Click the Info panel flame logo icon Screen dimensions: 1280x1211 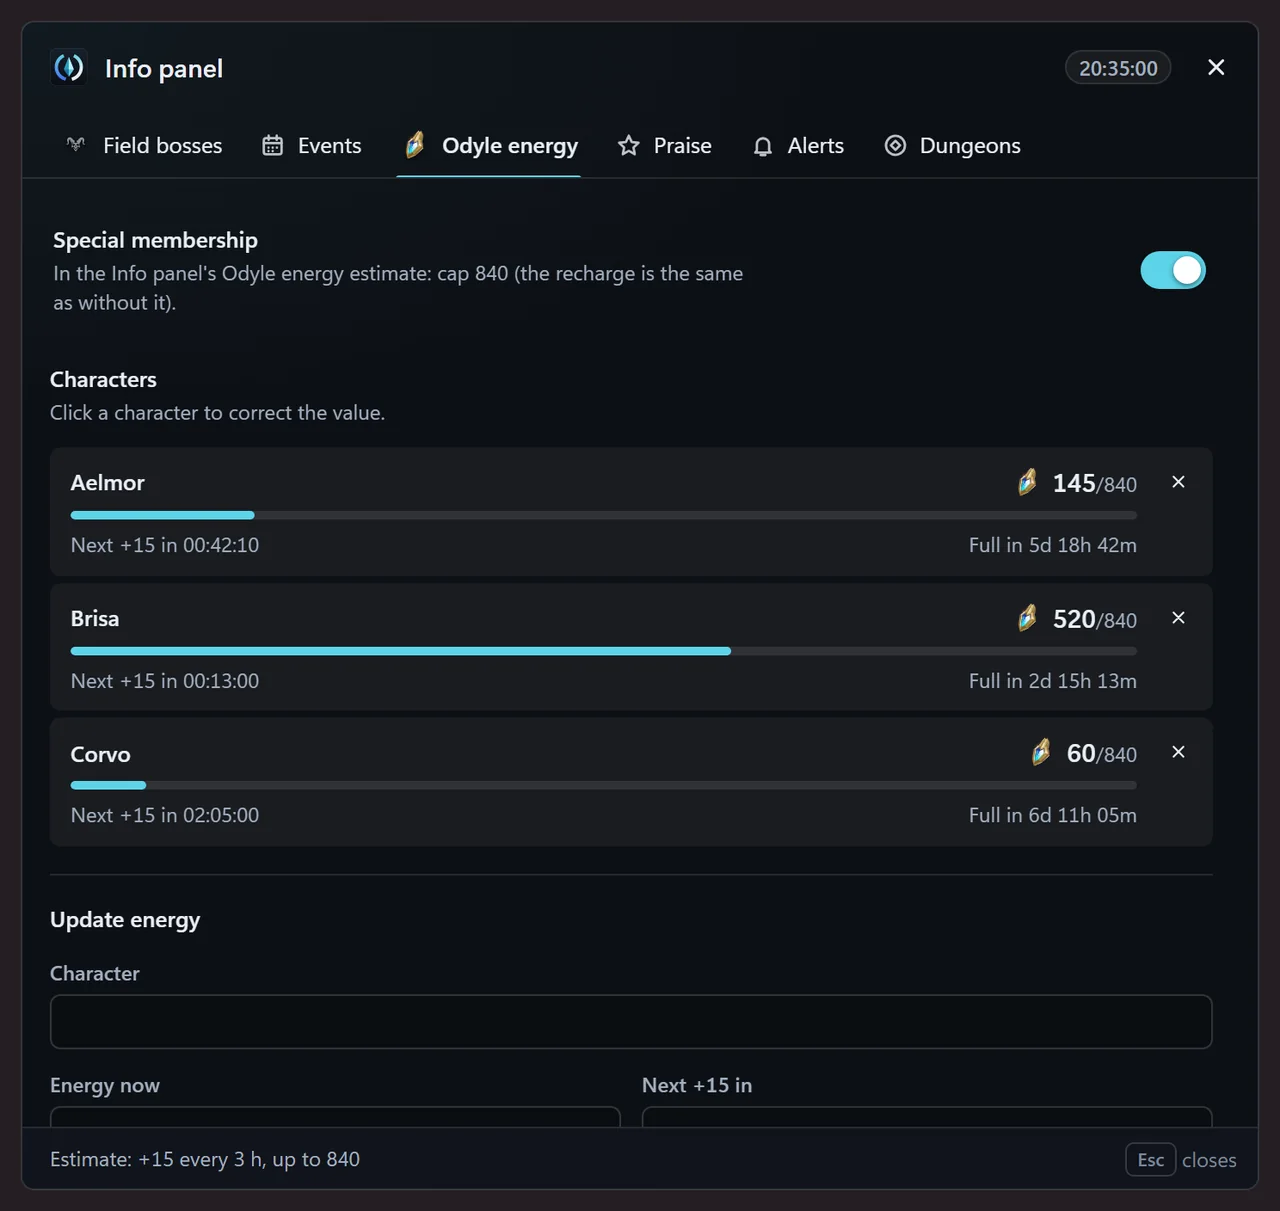[x=69, y=68]
